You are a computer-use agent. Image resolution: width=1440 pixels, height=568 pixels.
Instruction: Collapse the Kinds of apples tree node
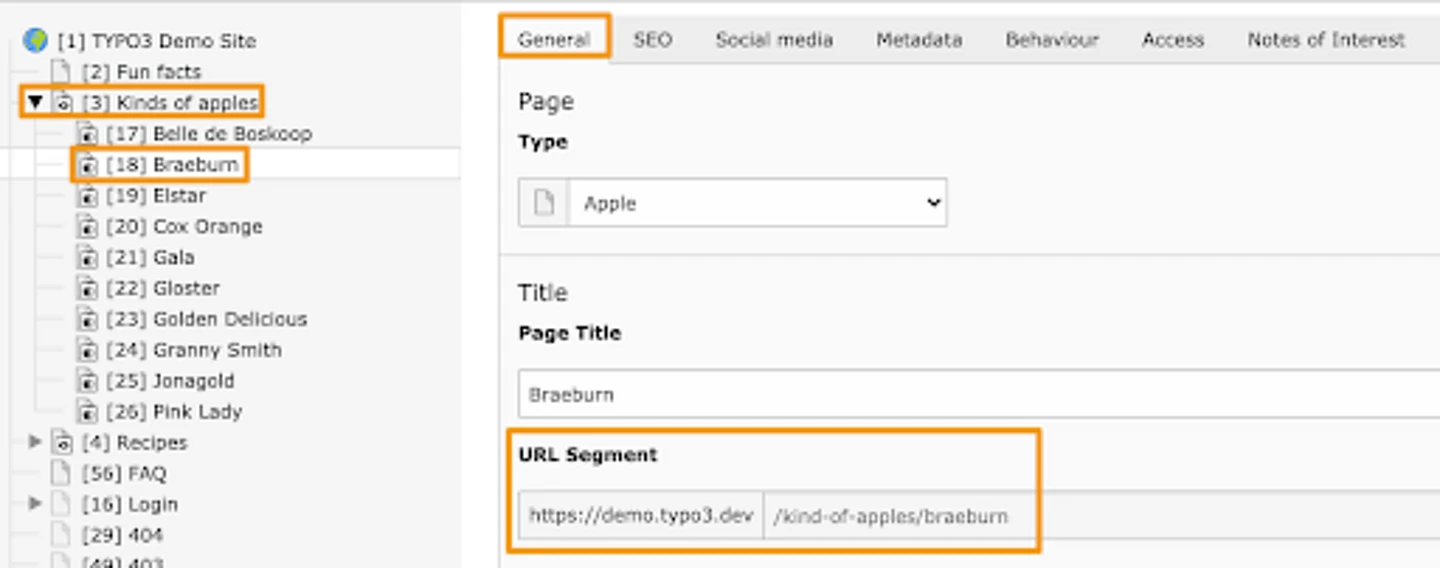[36, 102]
